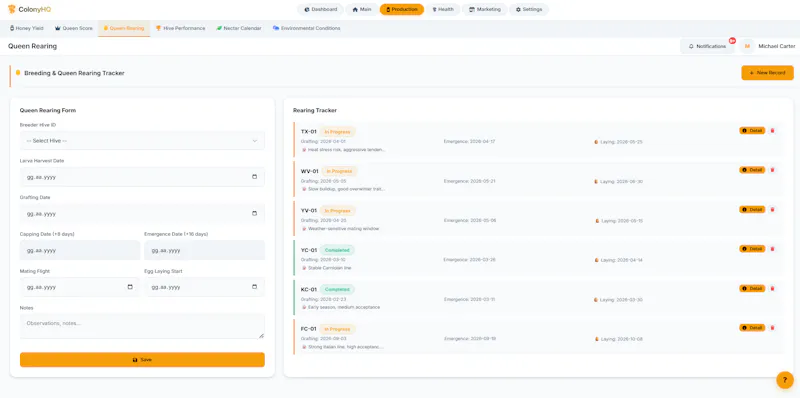The height and width of the screenshot is (398, 800).
Task: Click the honey icon beside Tracker heading
Action: click(x=18, y=73)
